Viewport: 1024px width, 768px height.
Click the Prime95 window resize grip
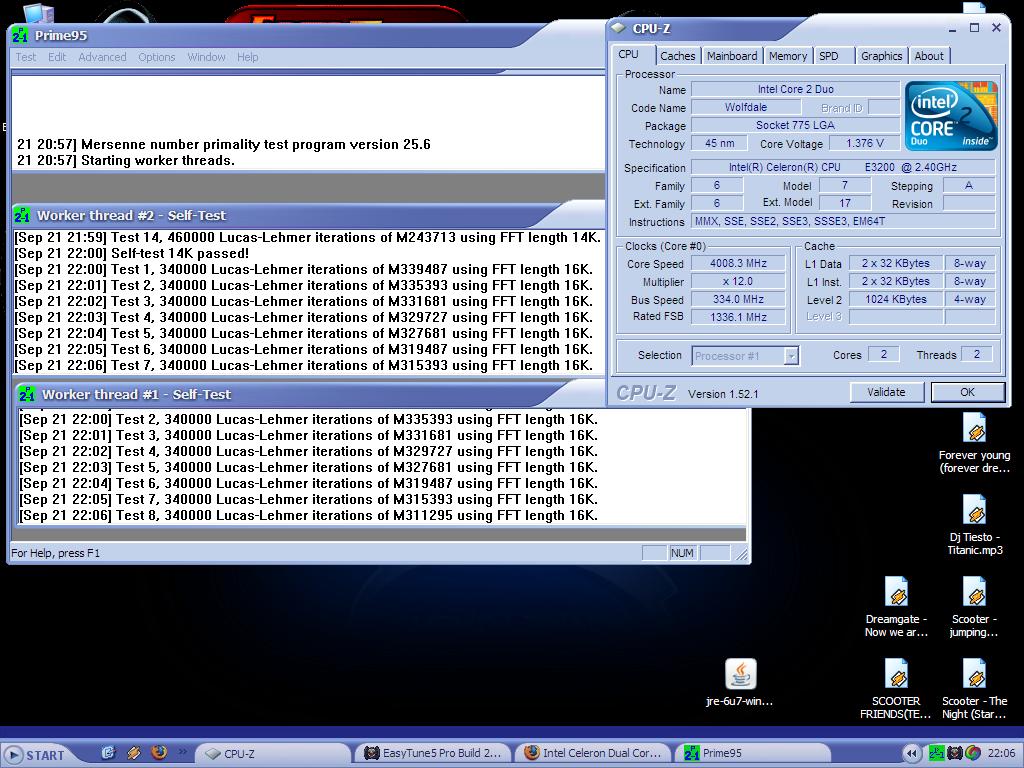[742, 554]
